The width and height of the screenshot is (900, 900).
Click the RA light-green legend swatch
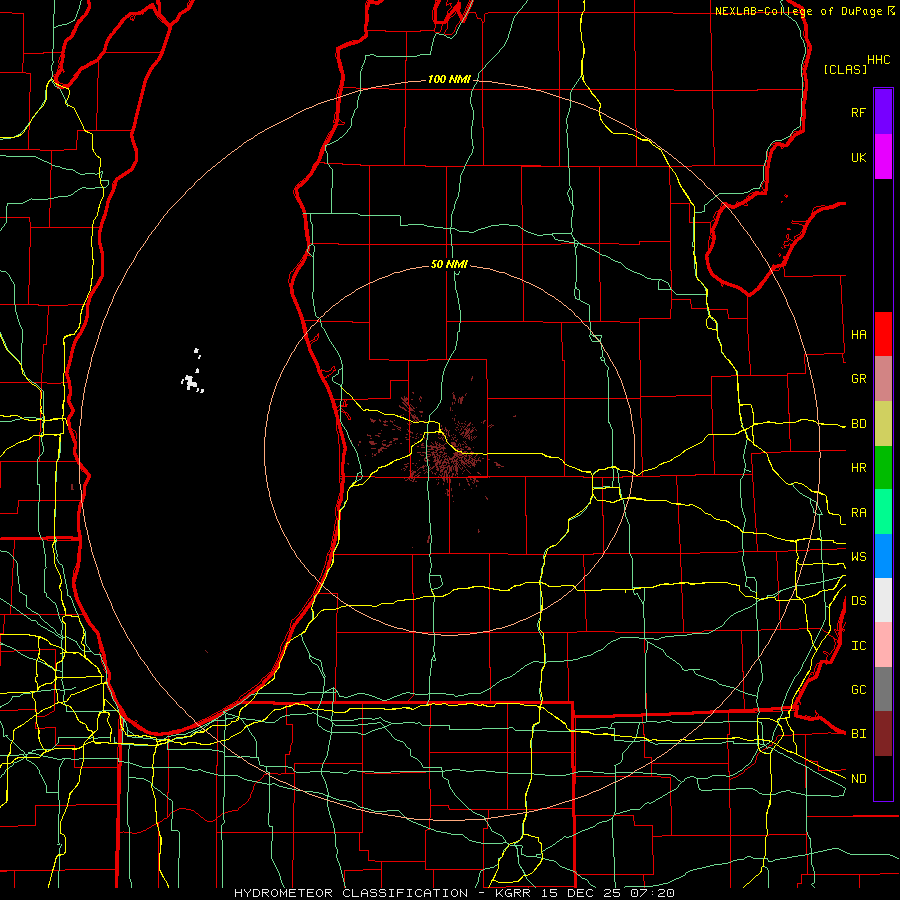click(883, 512)
